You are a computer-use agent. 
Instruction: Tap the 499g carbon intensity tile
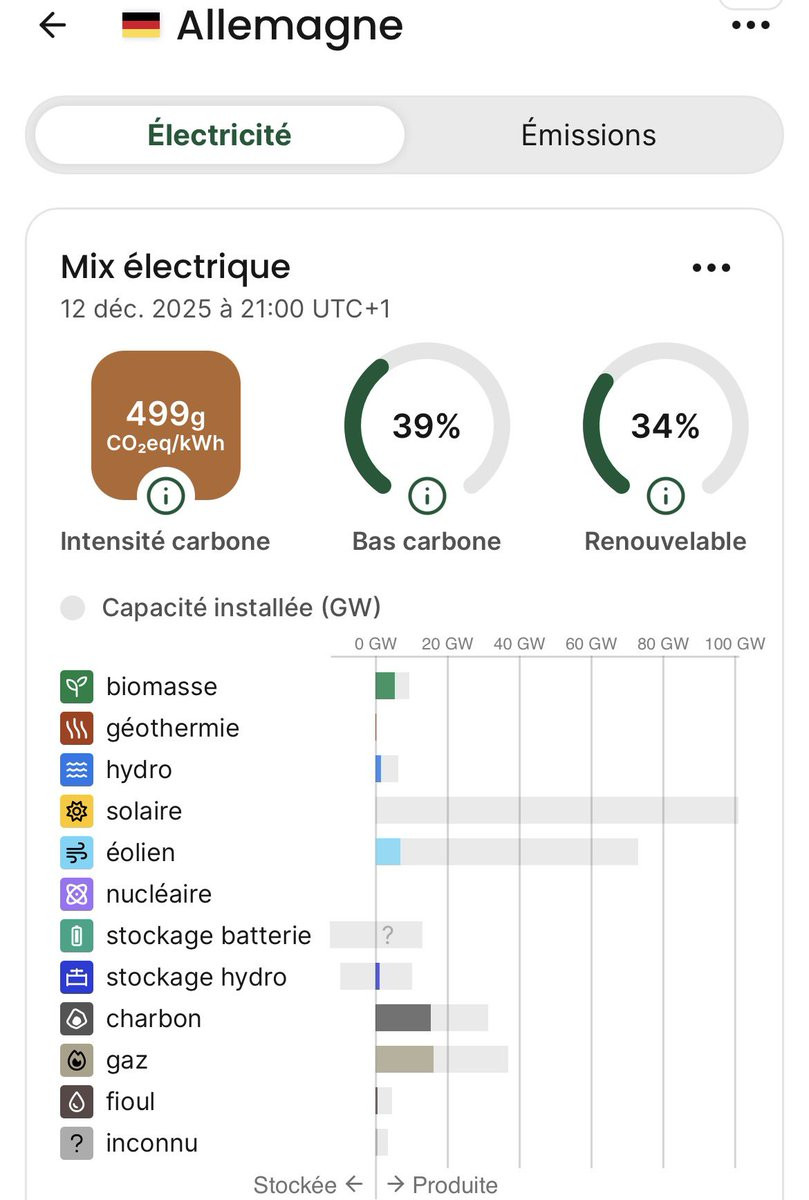tap(166, 420)
